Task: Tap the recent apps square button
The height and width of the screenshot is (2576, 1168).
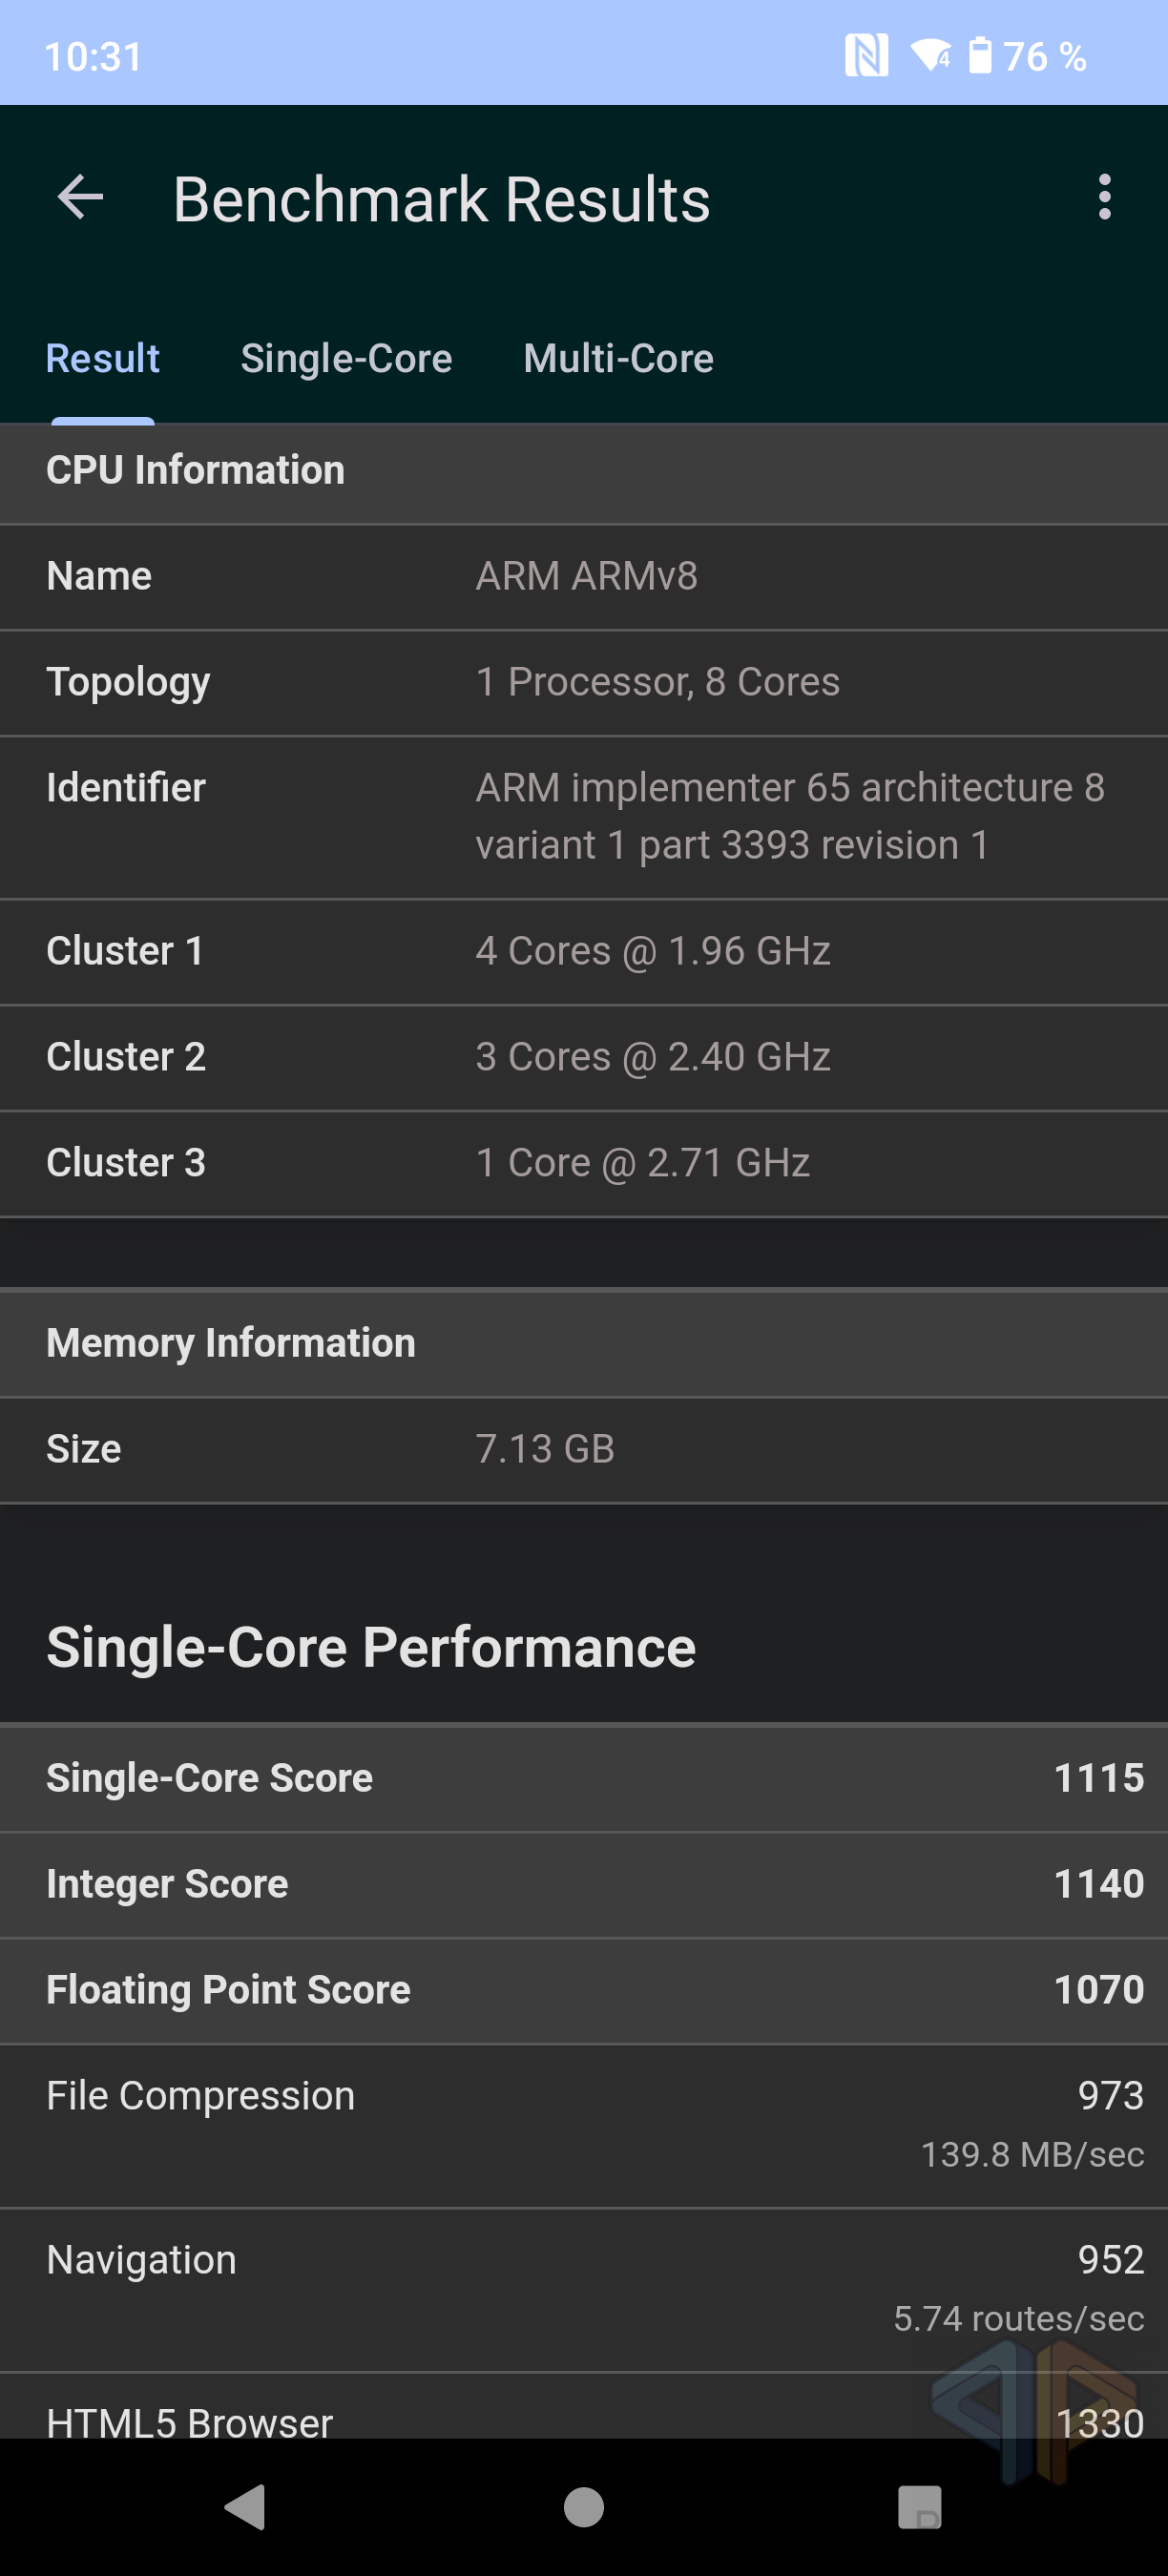Action: pyautogui.click(x=920, y=2506)
